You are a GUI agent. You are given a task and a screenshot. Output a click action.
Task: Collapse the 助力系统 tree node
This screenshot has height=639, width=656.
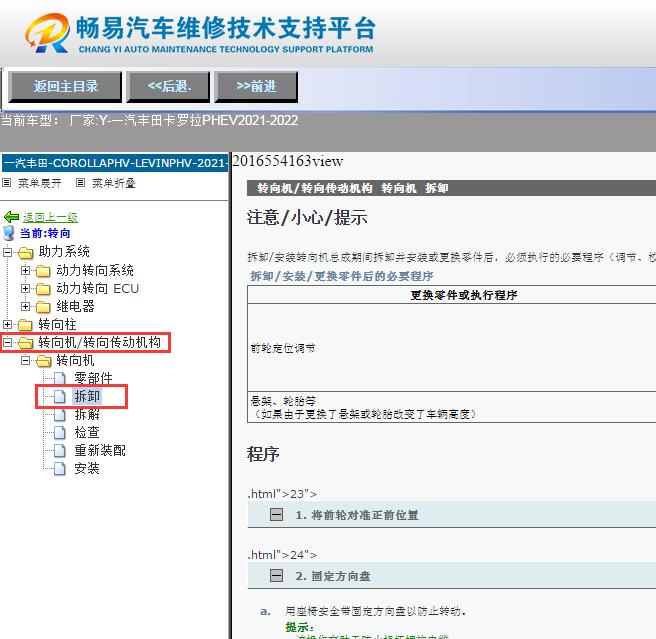point(8,252)
